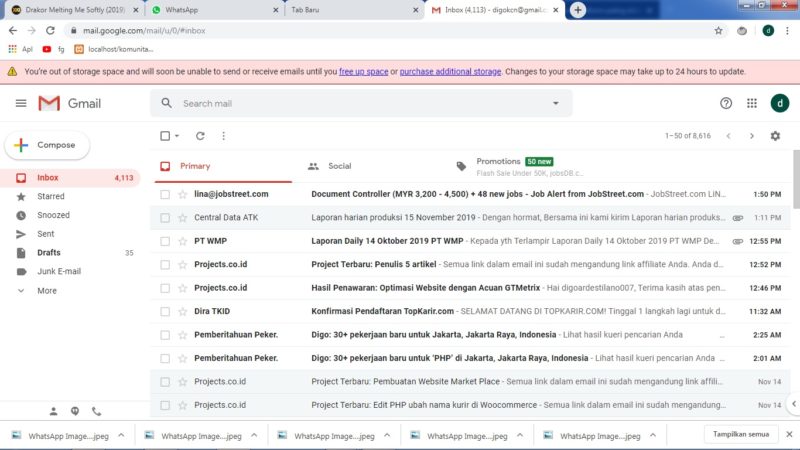The image size is (800, 450).
Task: Open options for third WhatsApp Image download
Action: tap(387, 435)
